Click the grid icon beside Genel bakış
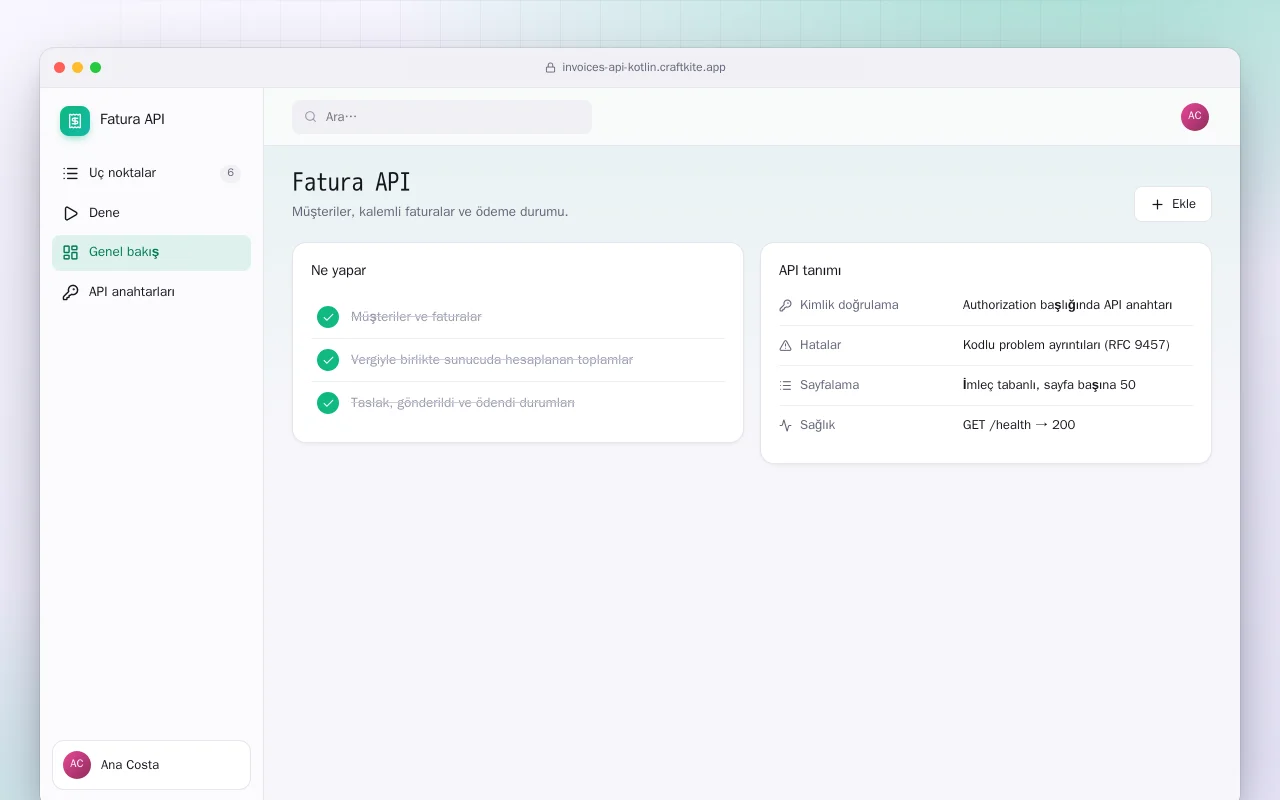1280x800 pixels. [x=70, y=253]
